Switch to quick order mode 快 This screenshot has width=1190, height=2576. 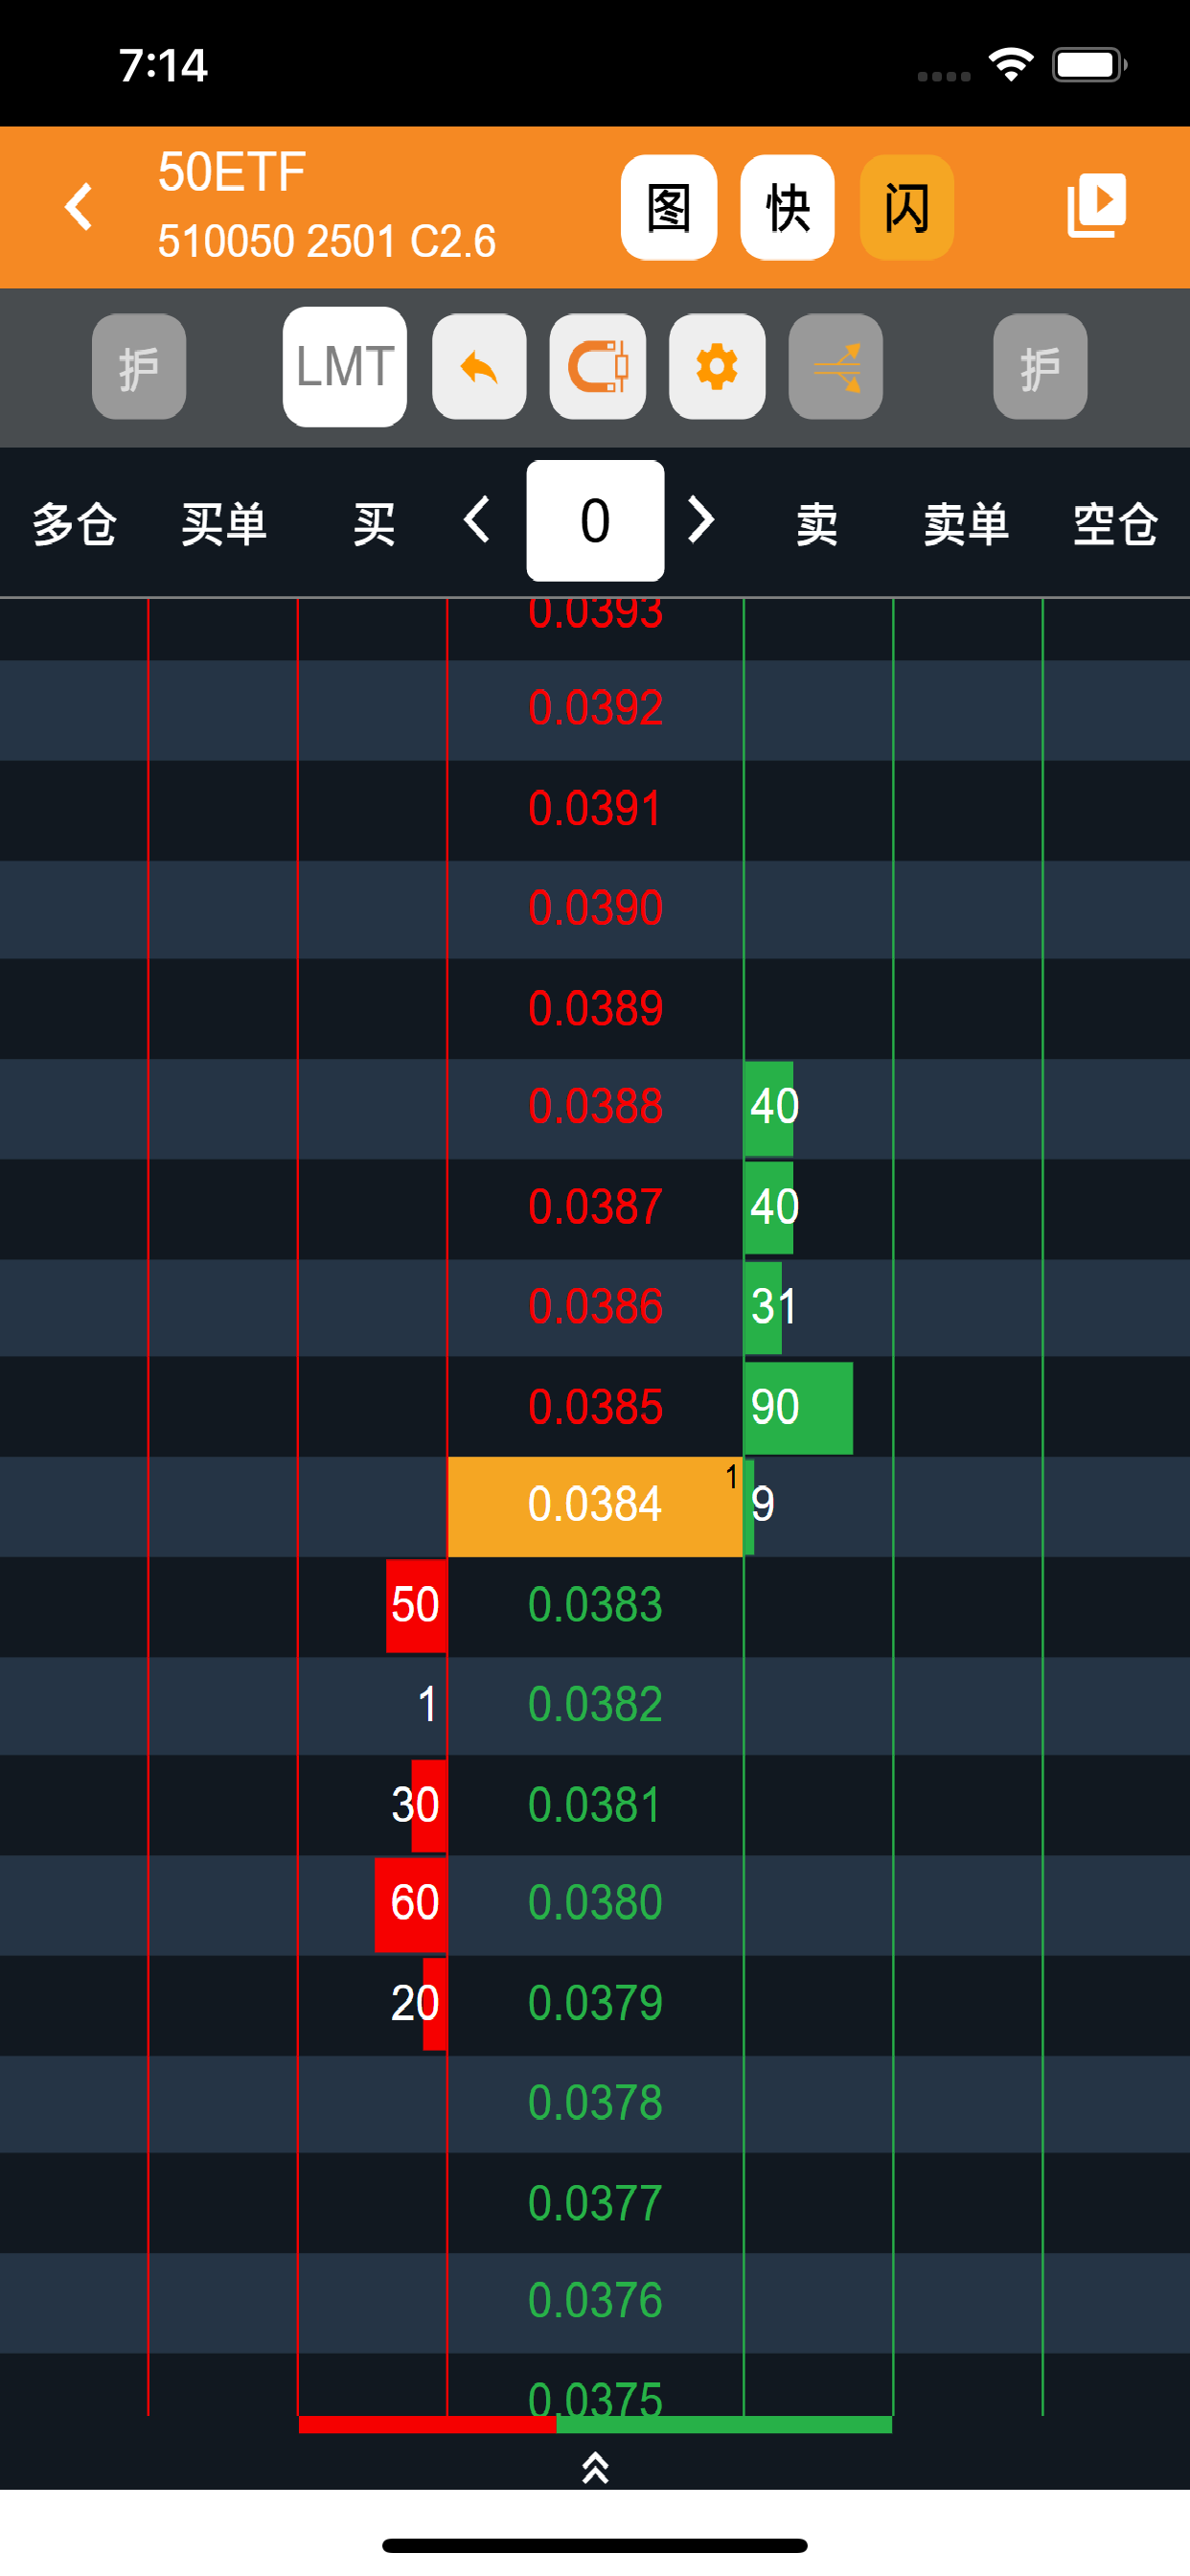coord(787,207)
